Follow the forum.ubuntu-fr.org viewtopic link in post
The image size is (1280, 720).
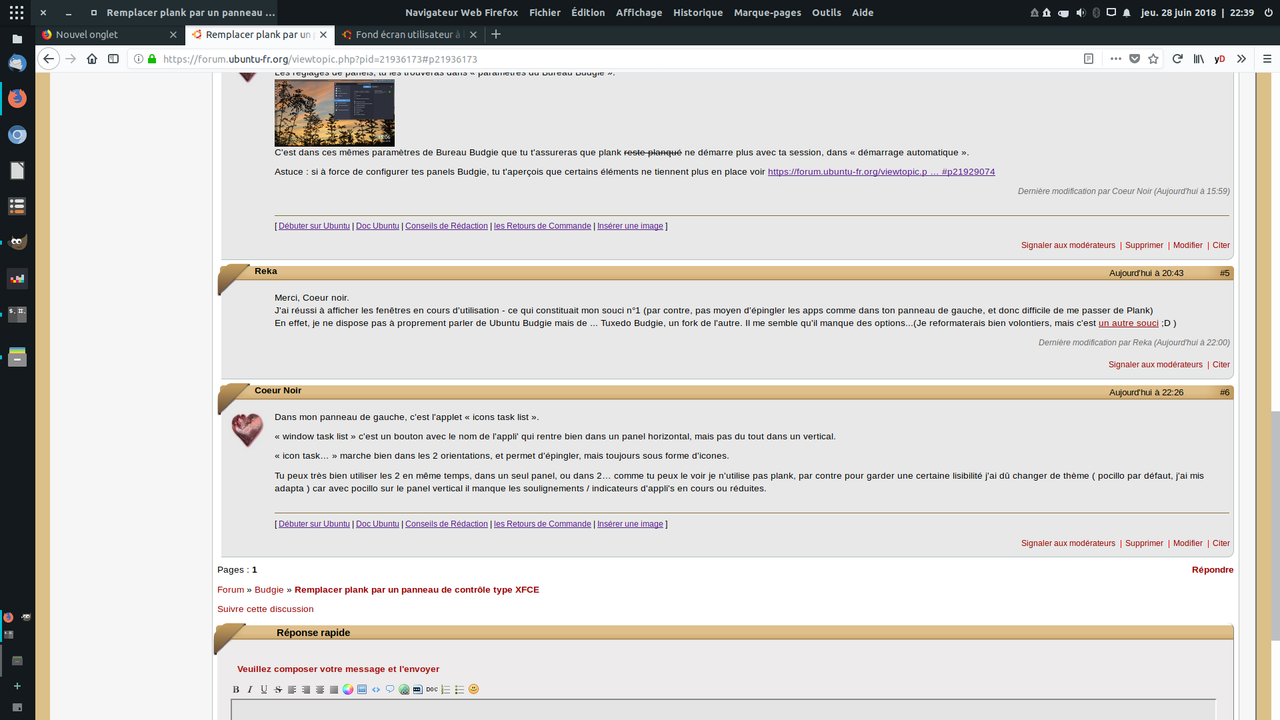(881, 172)
